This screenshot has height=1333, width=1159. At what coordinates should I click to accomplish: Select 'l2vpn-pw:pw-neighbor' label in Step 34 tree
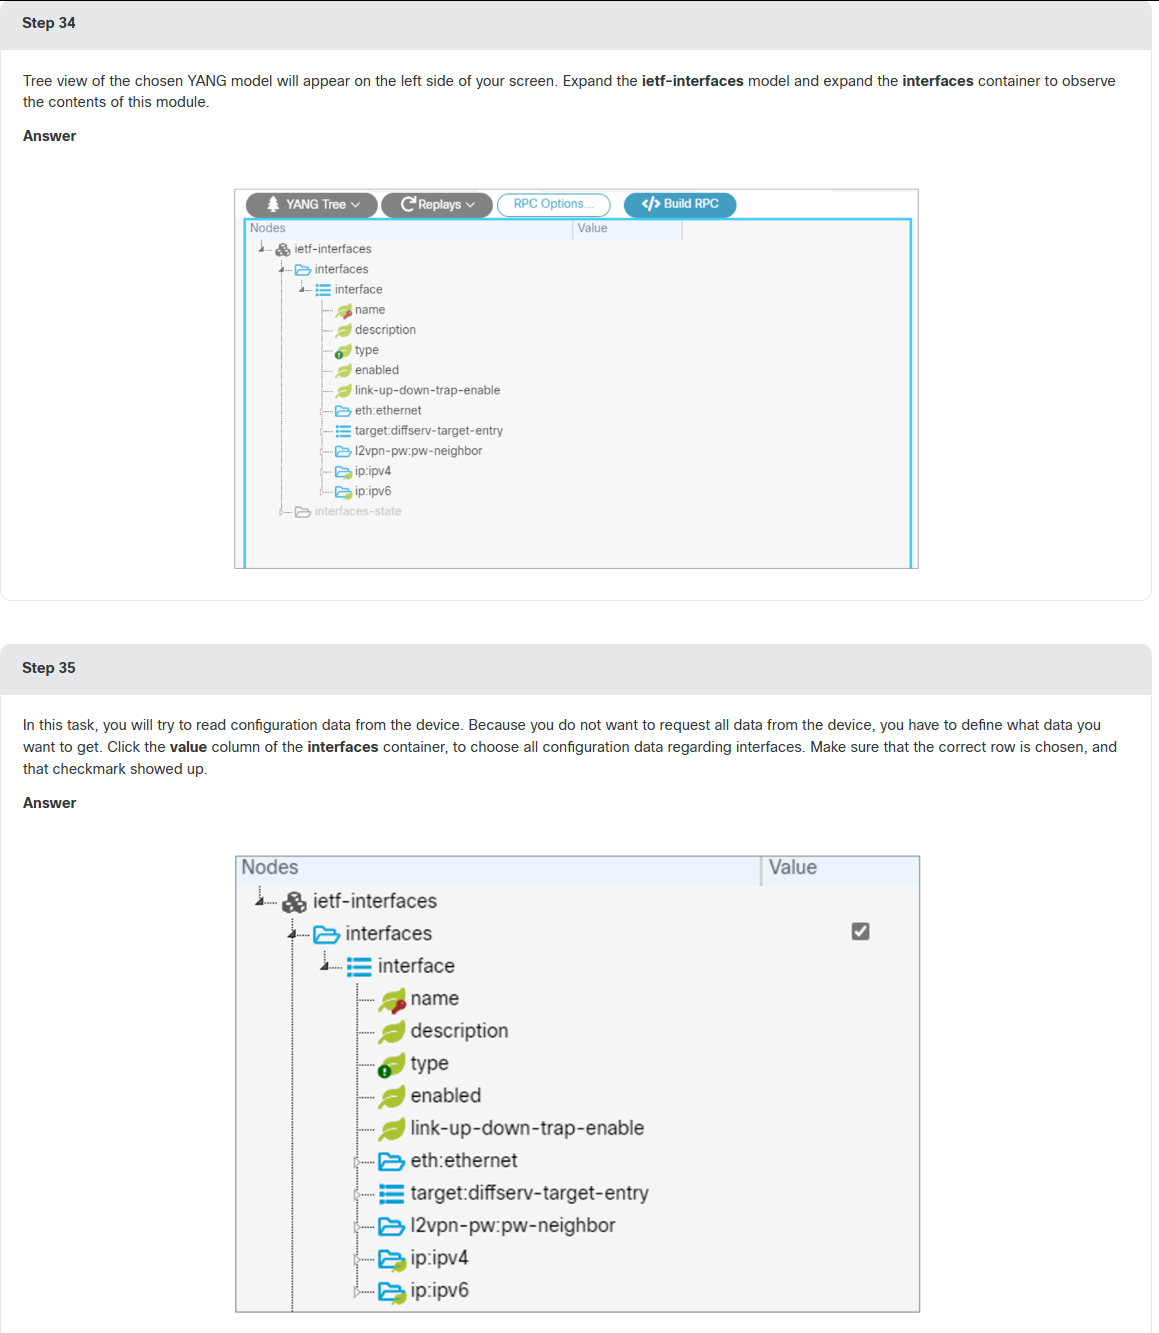(418, 451)
